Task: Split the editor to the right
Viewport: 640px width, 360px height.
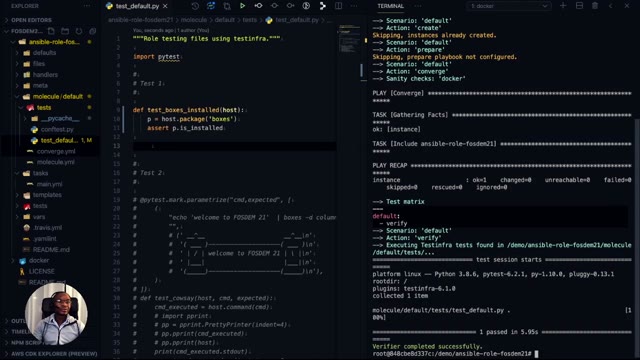Action: tap(338, 6)
